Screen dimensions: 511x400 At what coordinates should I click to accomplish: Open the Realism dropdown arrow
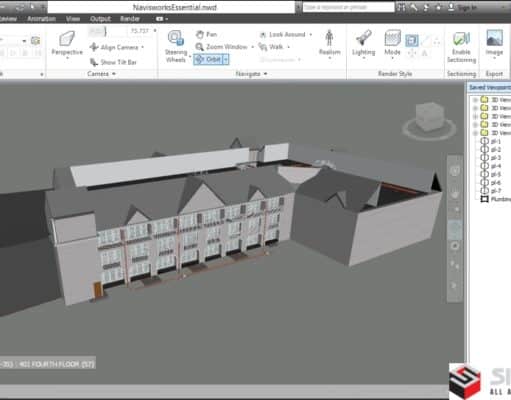(329, 58)
